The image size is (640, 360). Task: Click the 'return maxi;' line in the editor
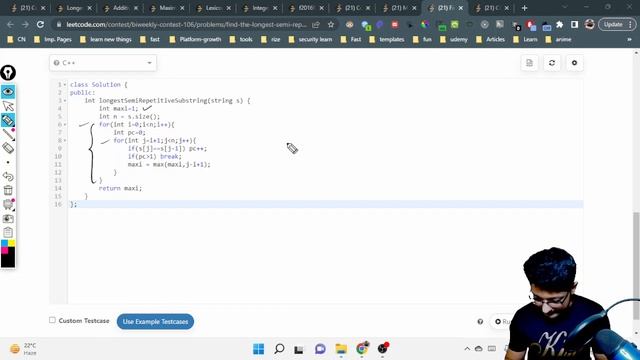coord(120,188)
